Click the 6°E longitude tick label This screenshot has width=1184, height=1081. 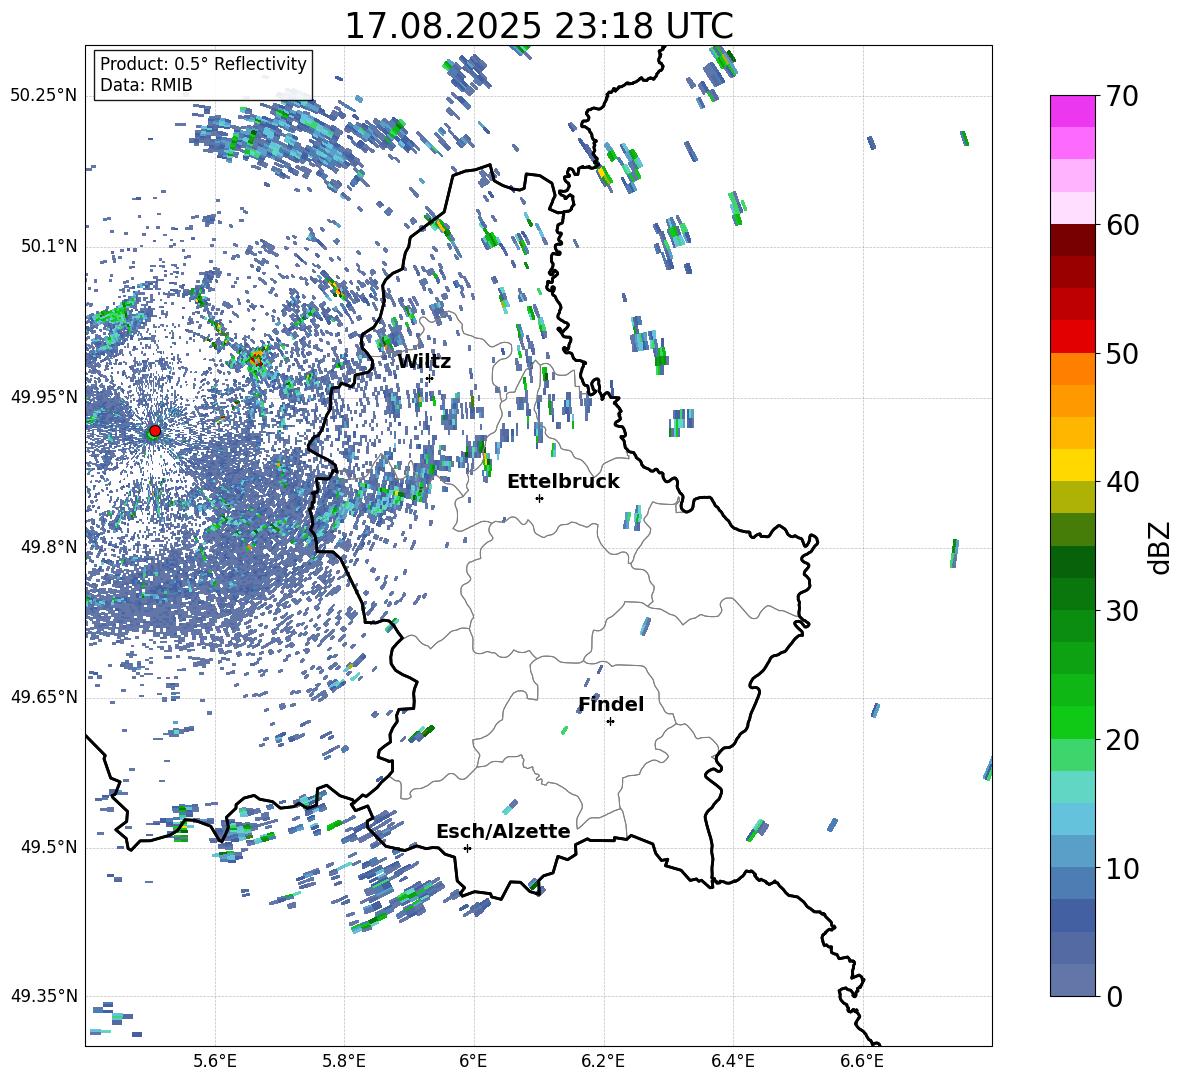pyautogui.click(x=473, y=1061)
